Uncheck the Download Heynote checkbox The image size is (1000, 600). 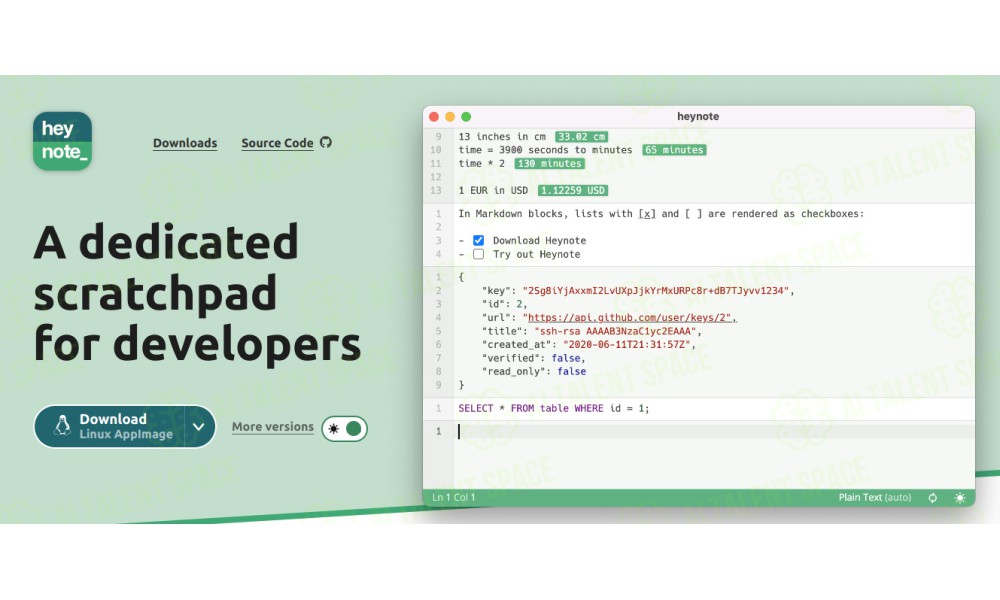point(478,240)
